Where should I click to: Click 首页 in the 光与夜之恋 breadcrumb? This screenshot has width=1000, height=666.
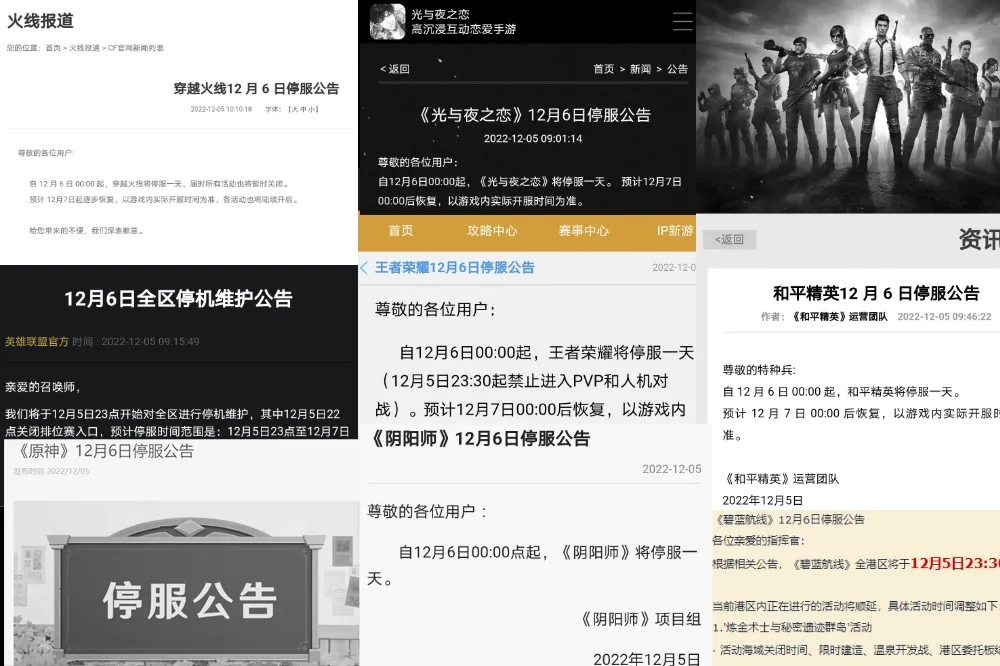tap(603, 69)
